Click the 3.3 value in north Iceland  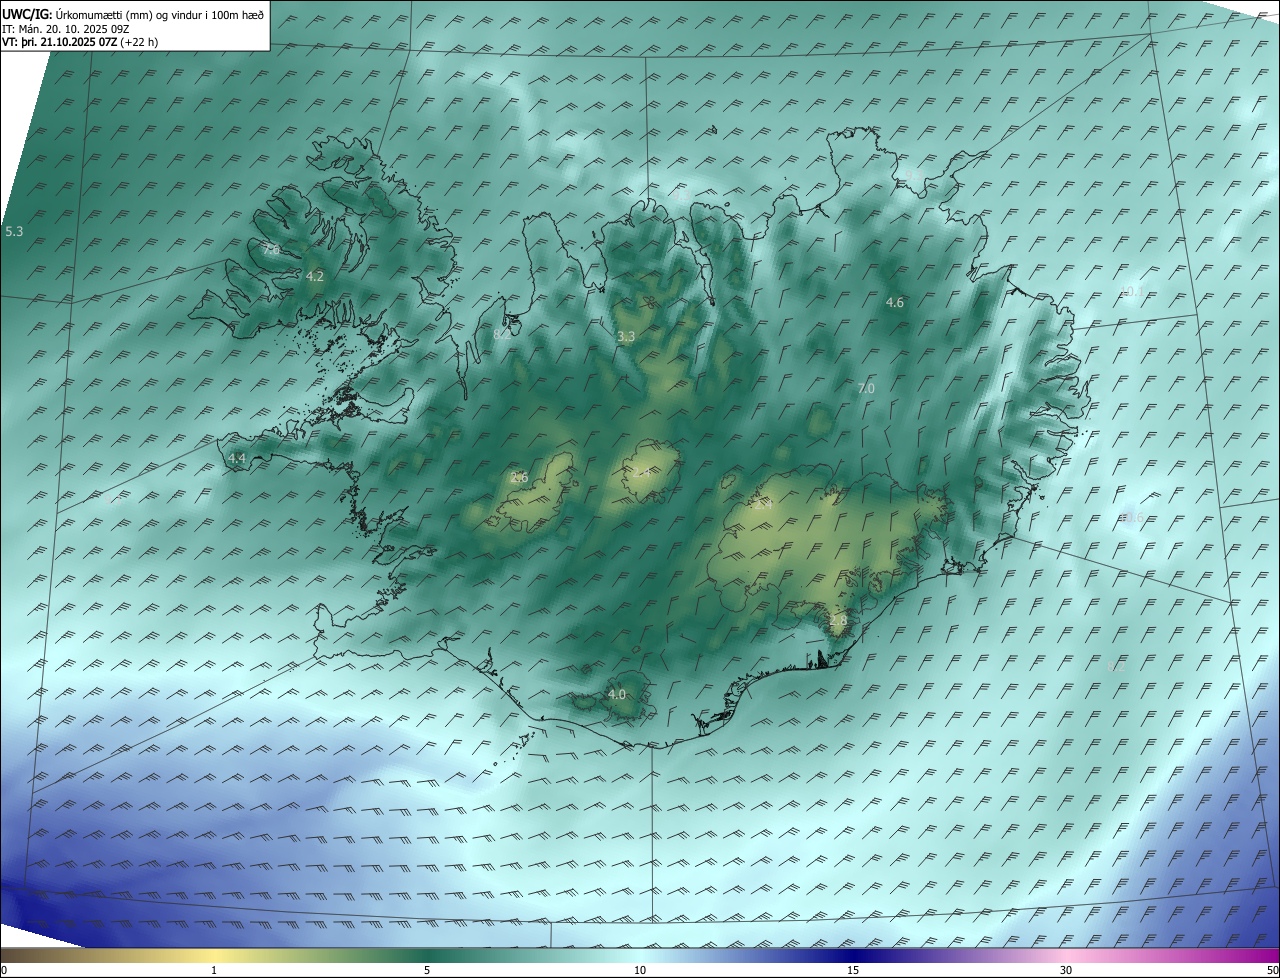(x=626, y=337)
